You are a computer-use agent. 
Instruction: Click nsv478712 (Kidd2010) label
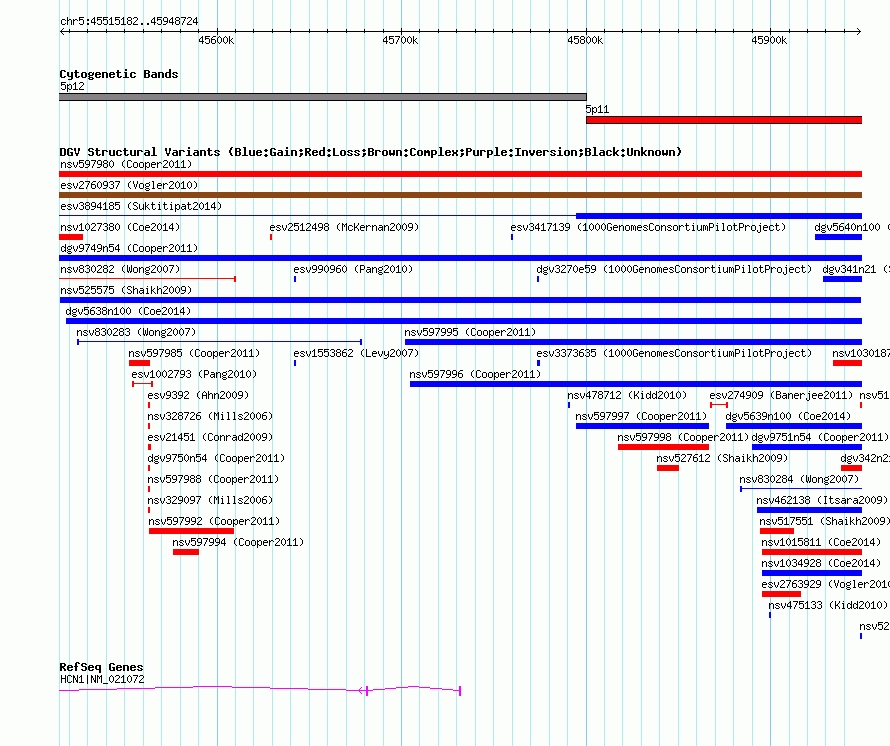coord(627,396)
